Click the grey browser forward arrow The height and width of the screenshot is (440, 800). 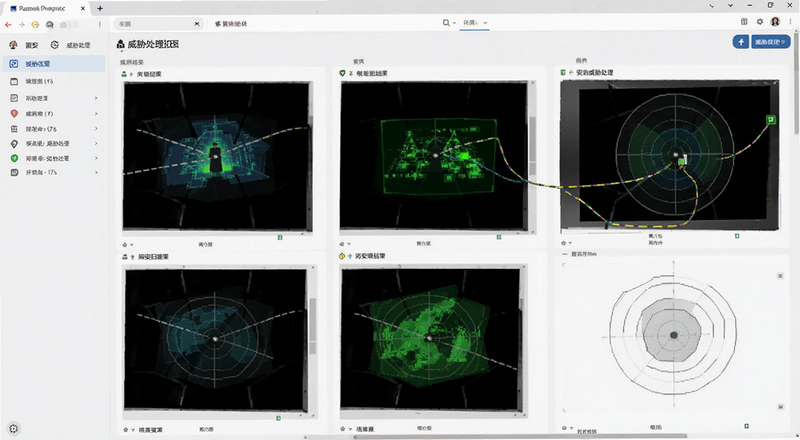(21, 24)
